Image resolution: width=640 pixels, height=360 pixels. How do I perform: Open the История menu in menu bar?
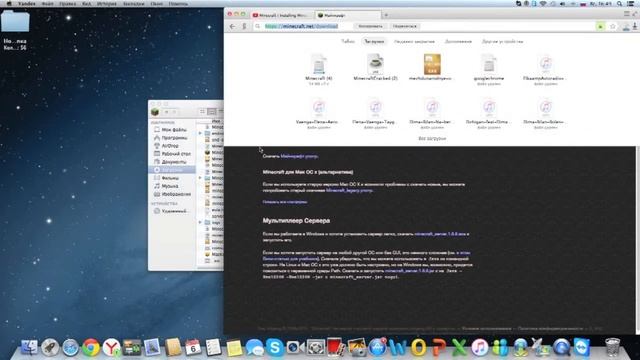(x=106, y=3)
